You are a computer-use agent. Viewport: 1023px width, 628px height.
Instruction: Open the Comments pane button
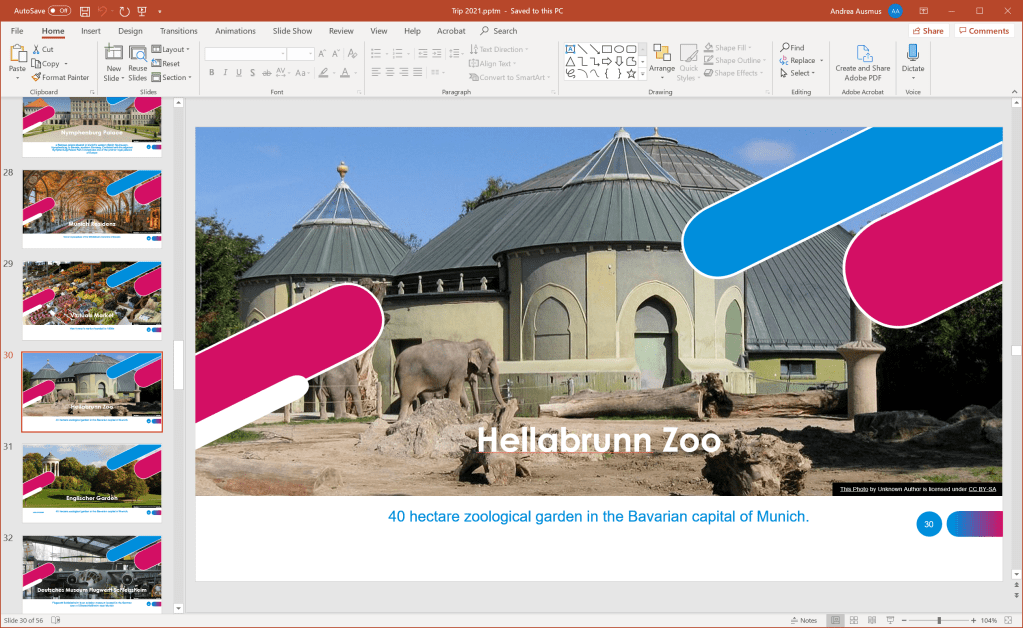point(983,31)
